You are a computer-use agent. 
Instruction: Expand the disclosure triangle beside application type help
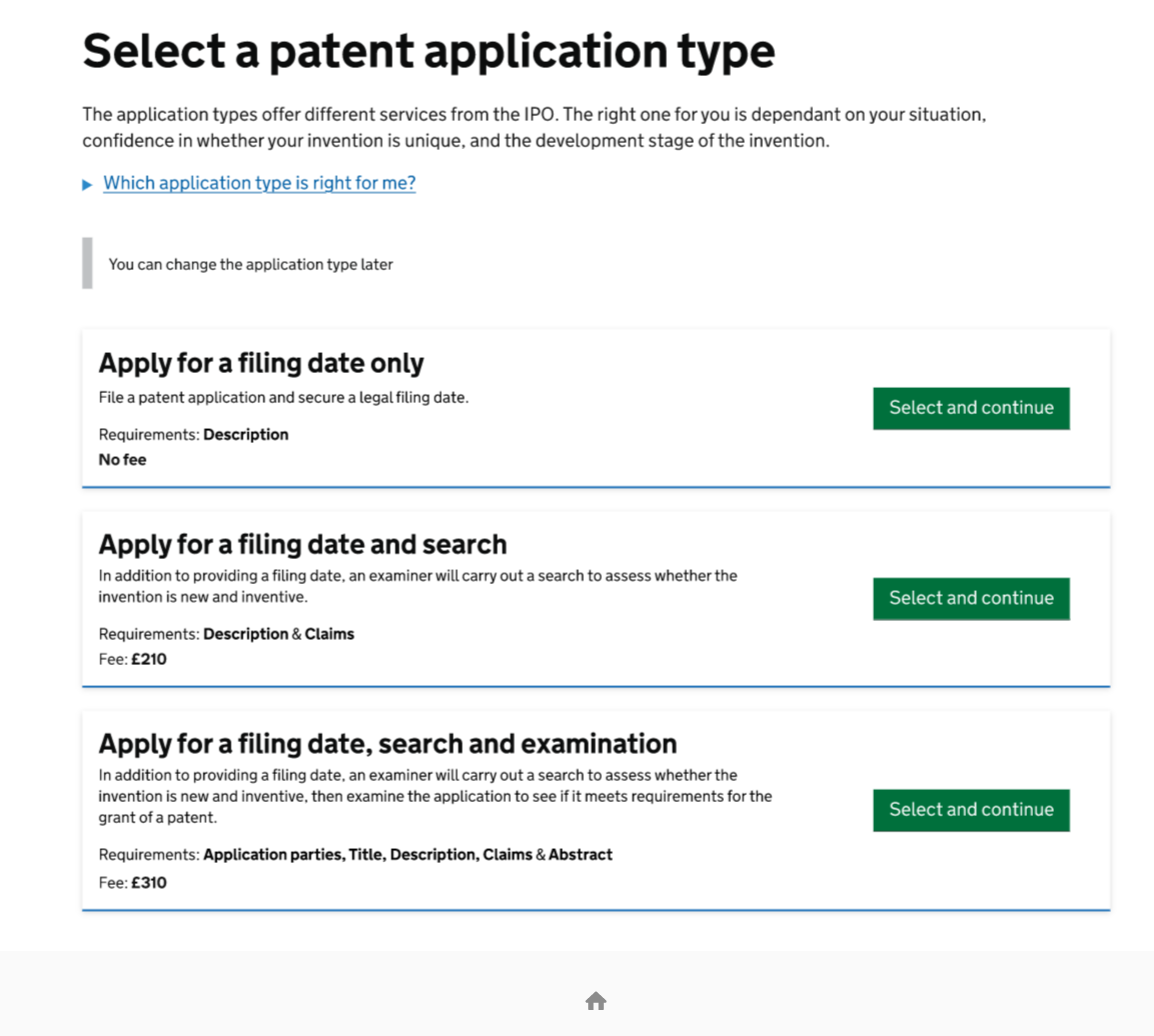(88, 185)
